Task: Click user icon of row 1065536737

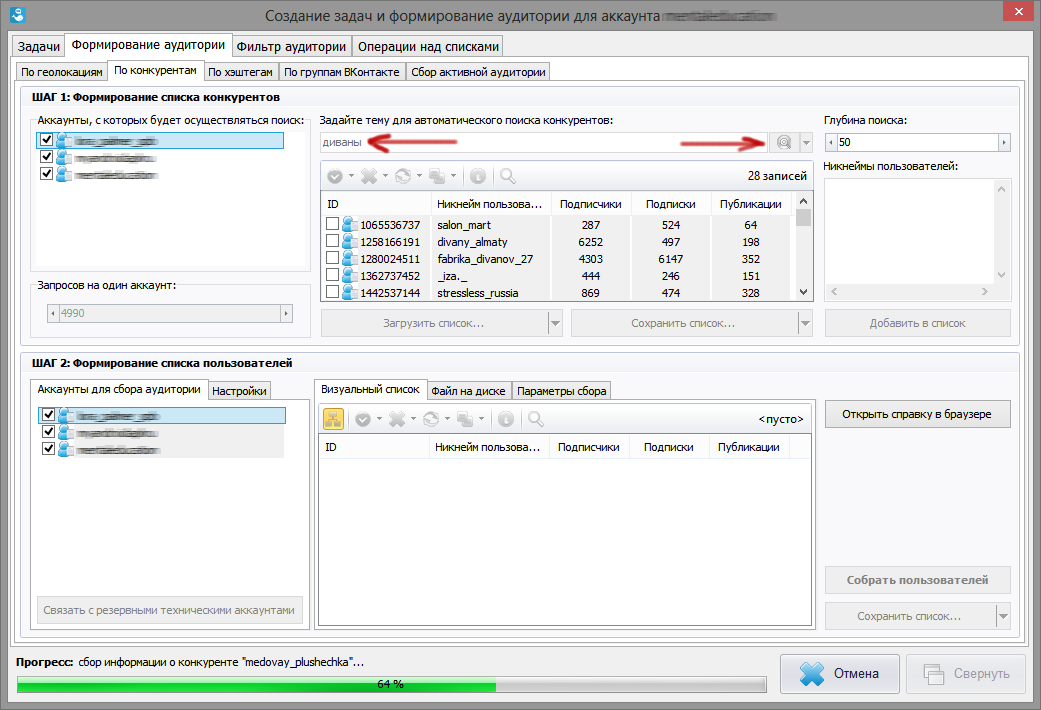Action: [x=350, y=224]
